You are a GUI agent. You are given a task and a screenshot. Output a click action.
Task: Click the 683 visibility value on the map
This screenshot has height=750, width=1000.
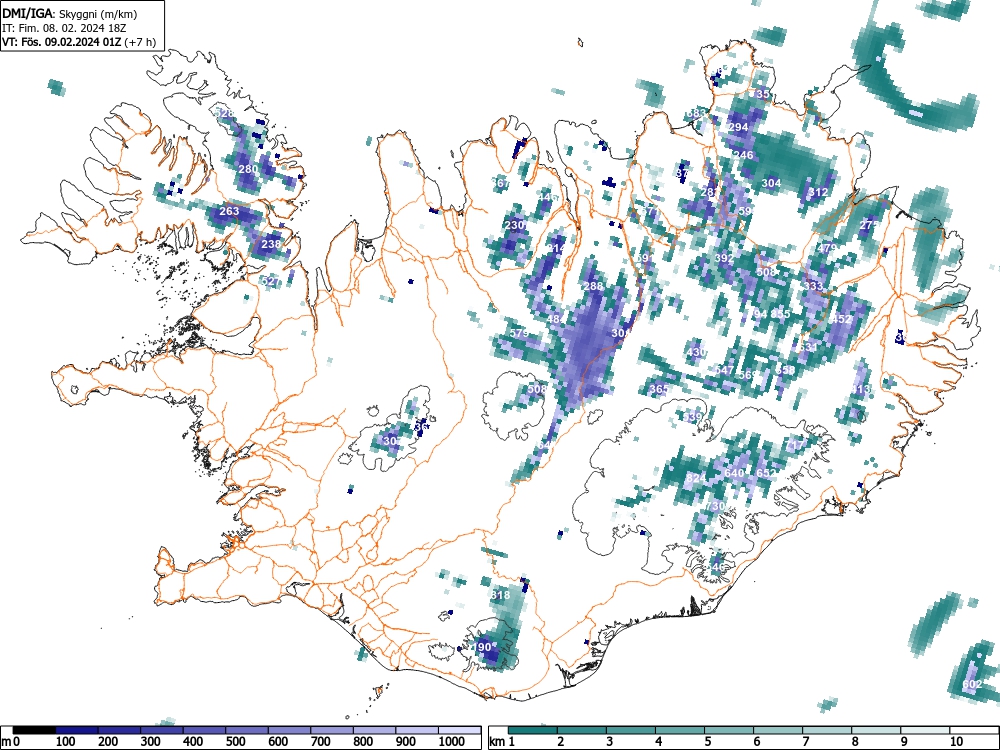[696, 114]
